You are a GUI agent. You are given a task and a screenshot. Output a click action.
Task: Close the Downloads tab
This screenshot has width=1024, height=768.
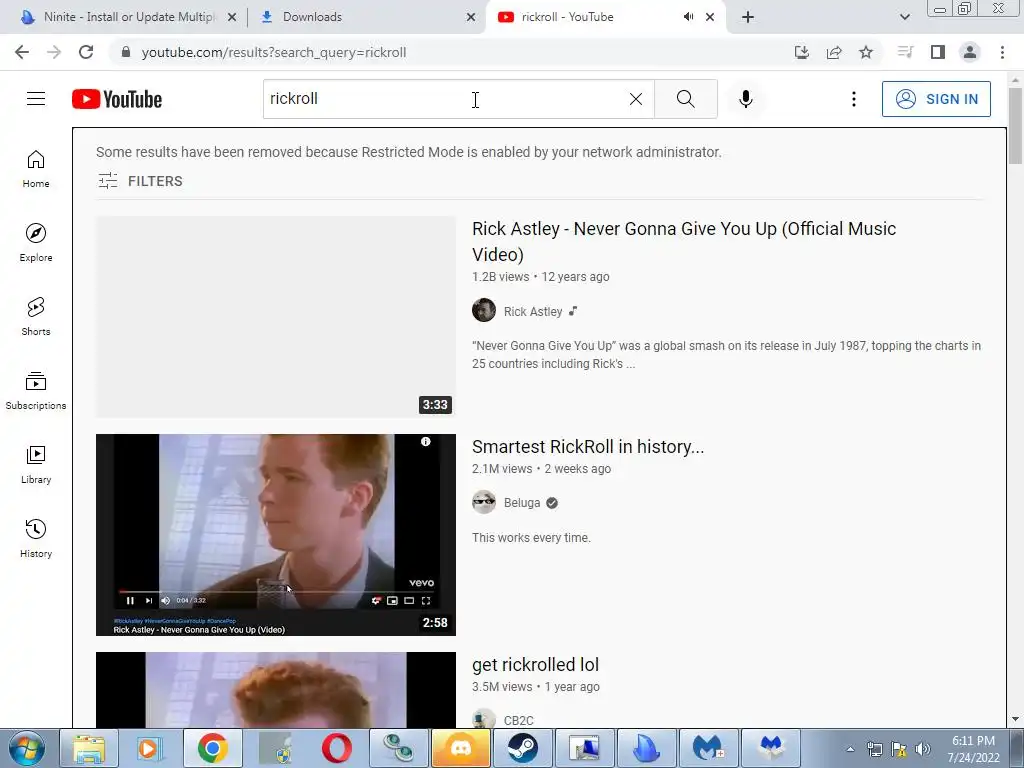coord(471,17)
